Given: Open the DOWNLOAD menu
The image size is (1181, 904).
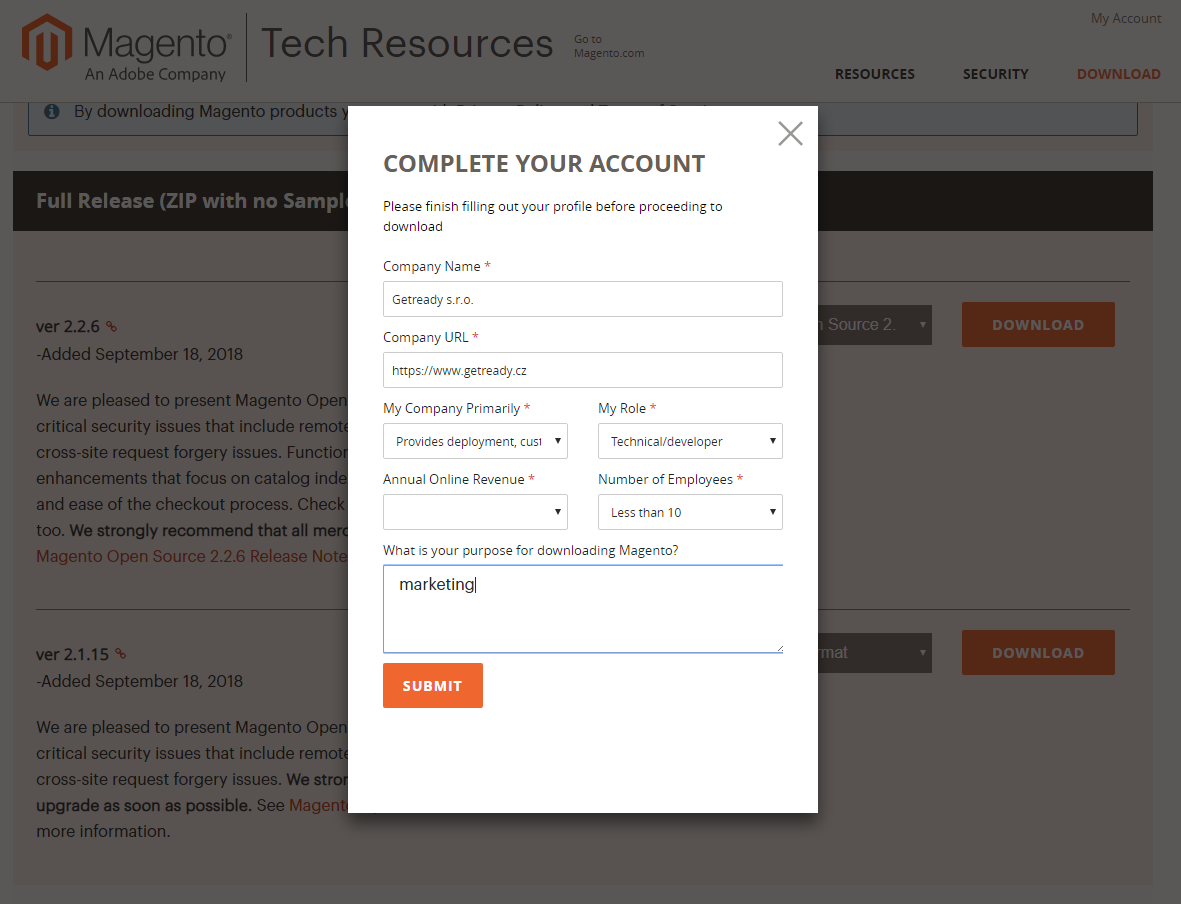Looking at the screenshot, I should pyautogui.click(x=1118, y=74).
